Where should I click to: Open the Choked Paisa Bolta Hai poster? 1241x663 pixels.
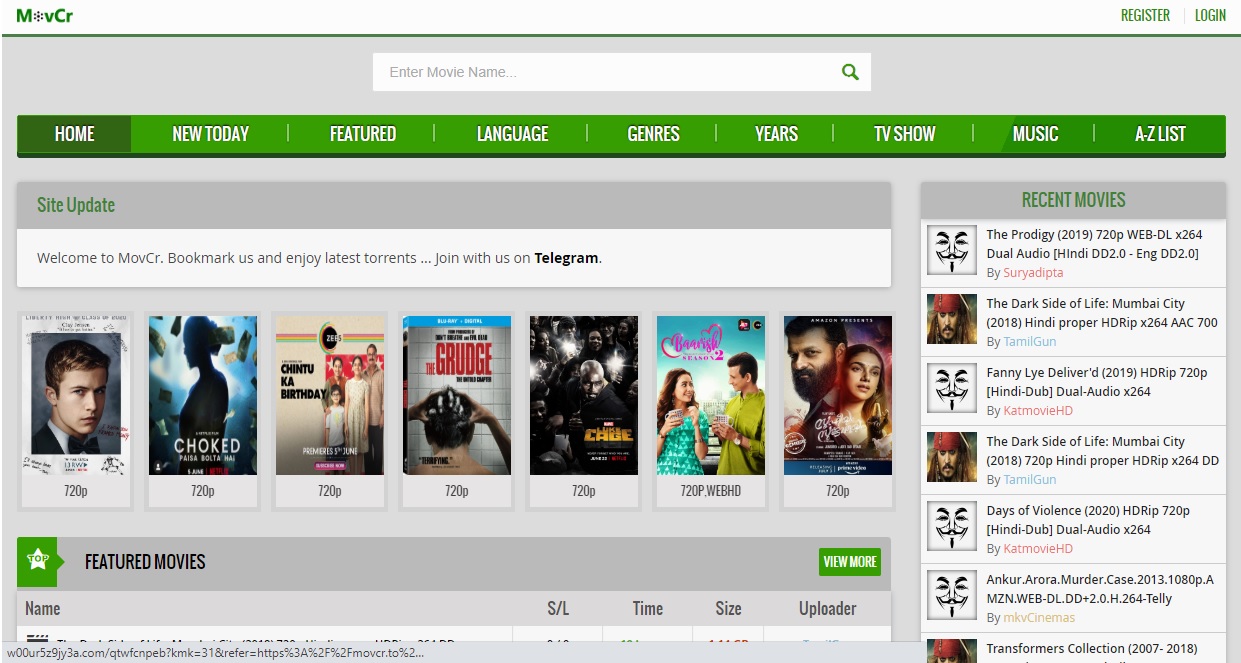point(203,395)
